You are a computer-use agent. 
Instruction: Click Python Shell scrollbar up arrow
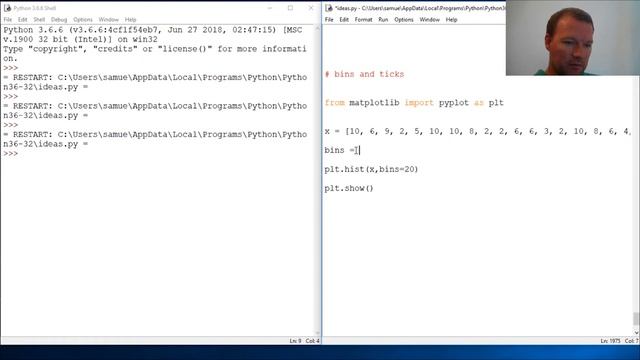click(318, 29)
